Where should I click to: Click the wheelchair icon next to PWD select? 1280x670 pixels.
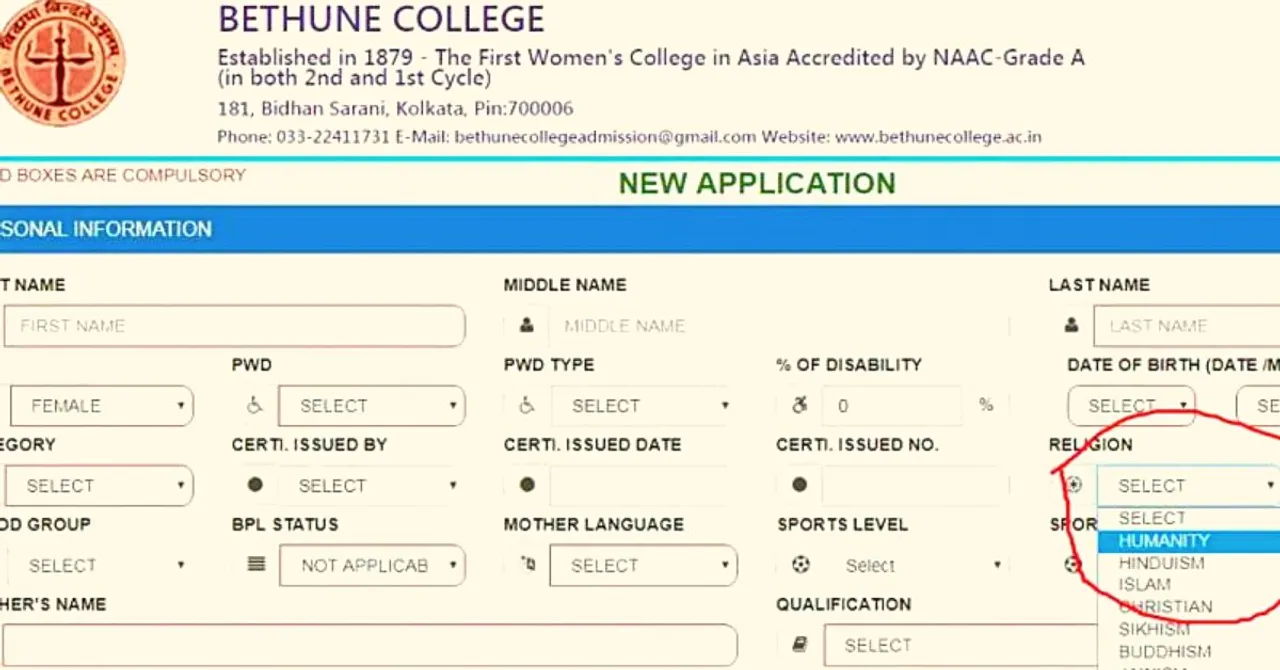[x=255, y=405]
